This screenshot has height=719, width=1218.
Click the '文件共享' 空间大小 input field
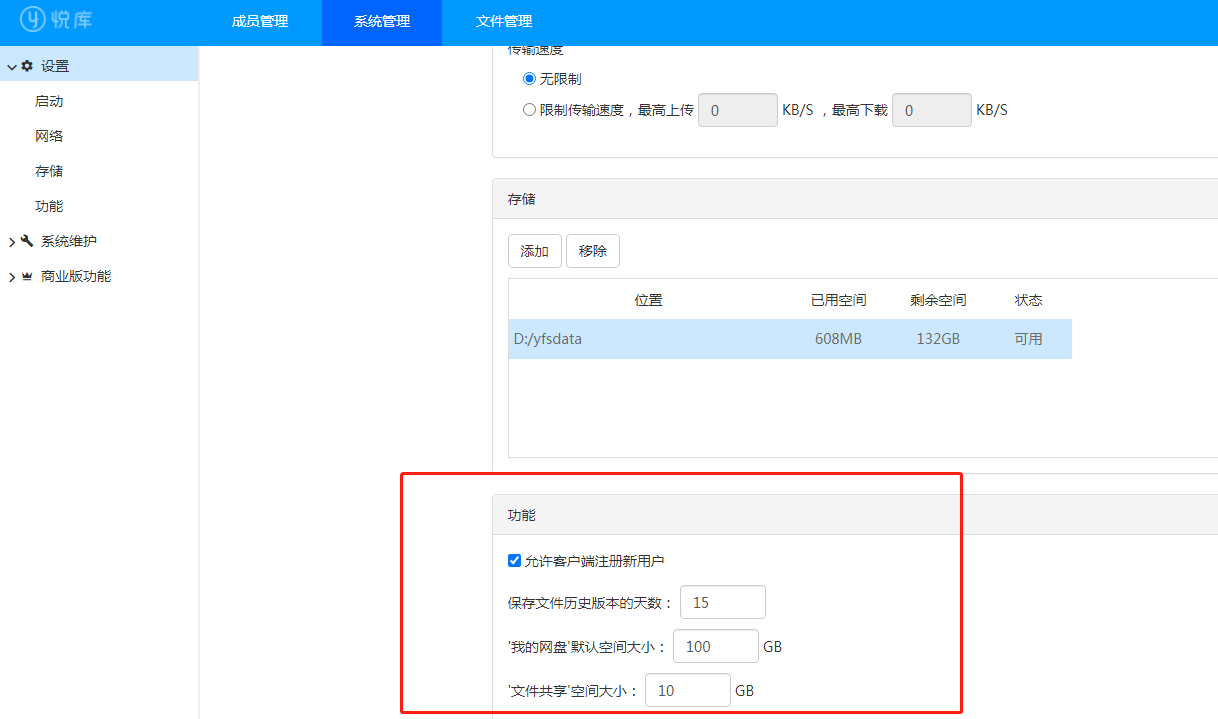688,690
